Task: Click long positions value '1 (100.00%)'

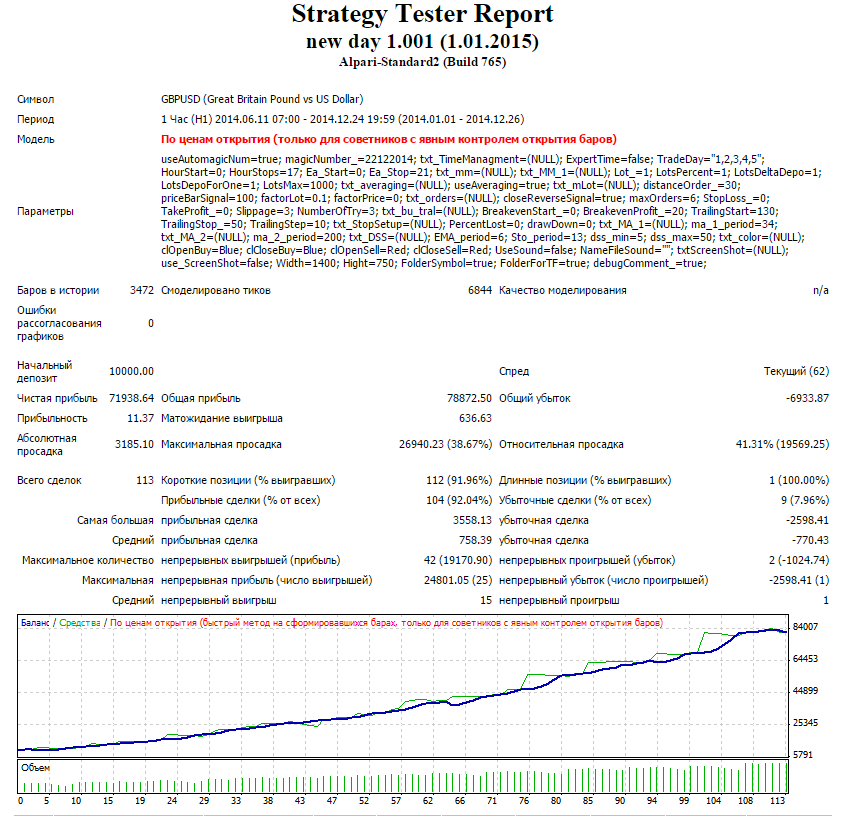Action: coord(799,481)
